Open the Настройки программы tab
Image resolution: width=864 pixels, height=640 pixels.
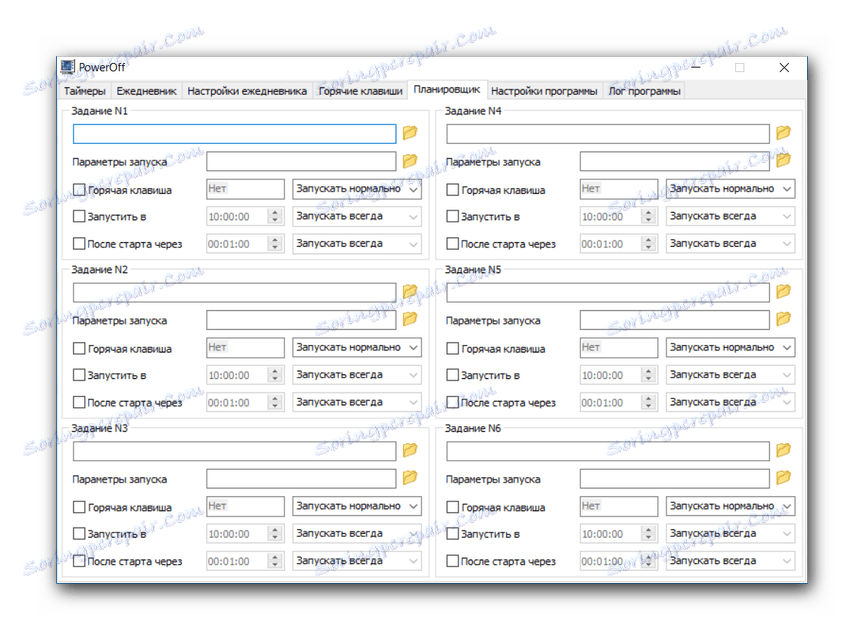point(544,91)
